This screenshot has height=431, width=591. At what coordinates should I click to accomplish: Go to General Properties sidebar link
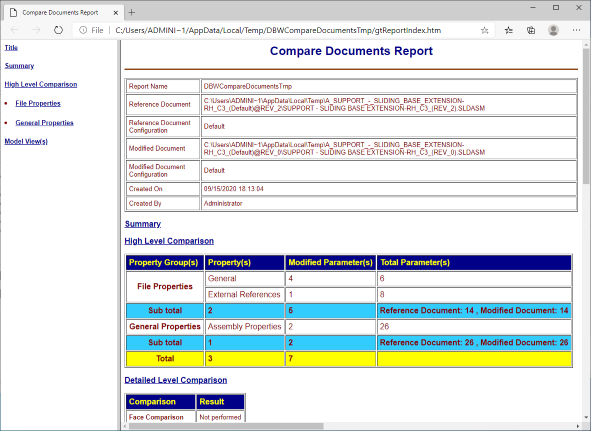click(44, 123)
